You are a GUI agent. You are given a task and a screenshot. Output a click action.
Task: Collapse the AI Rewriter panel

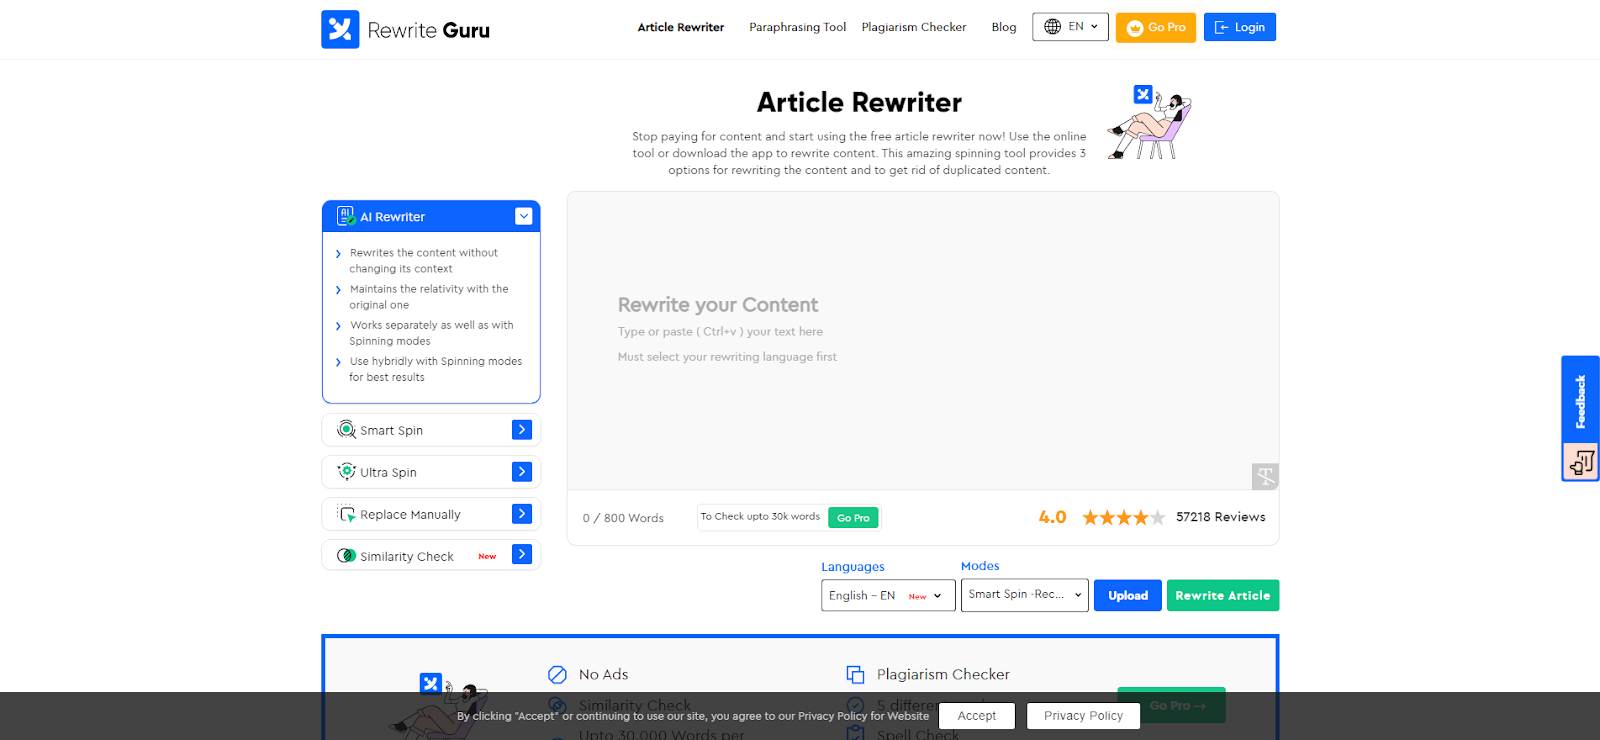[x=523, y=216]
